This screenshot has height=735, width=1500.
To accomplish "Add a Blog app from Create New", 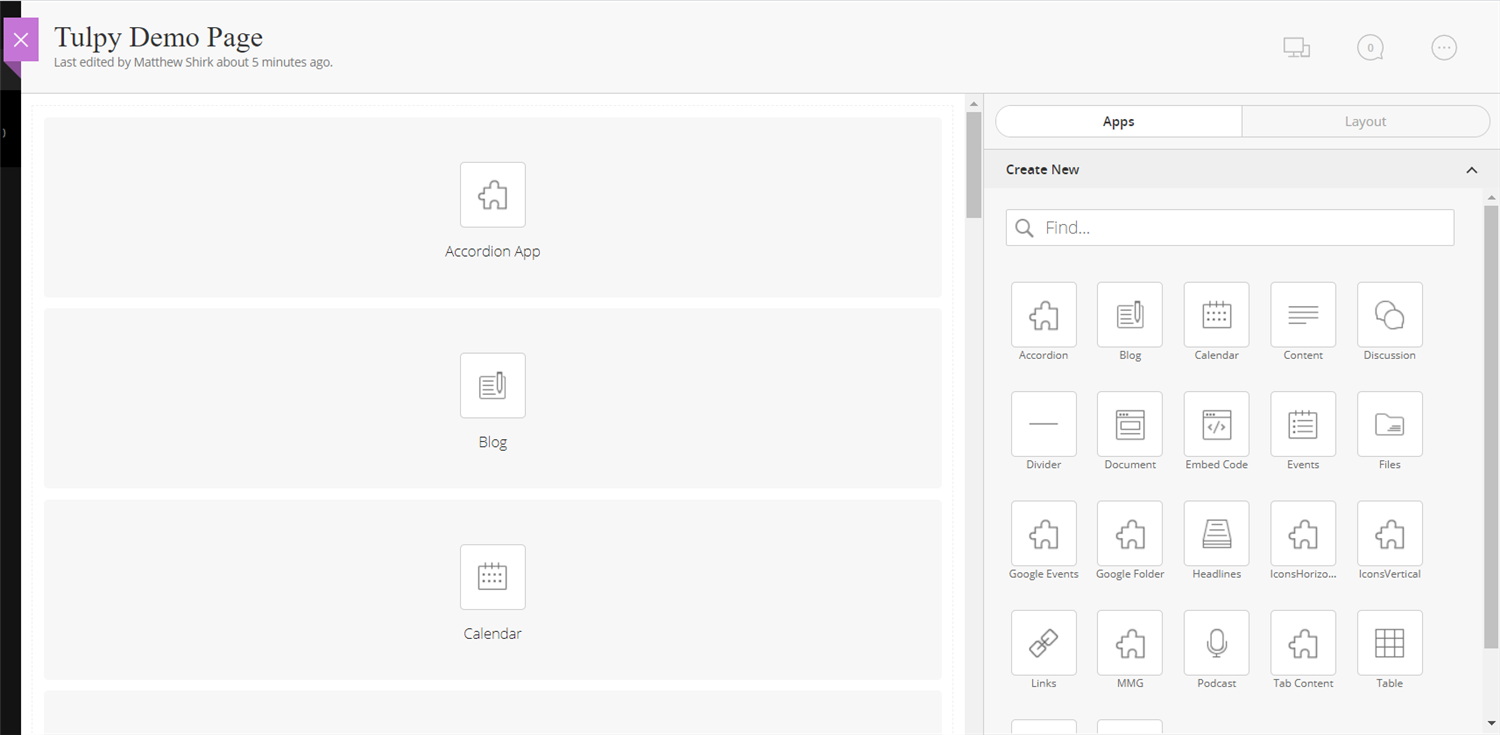I will pyautogui.click(x=1130, y=315).
